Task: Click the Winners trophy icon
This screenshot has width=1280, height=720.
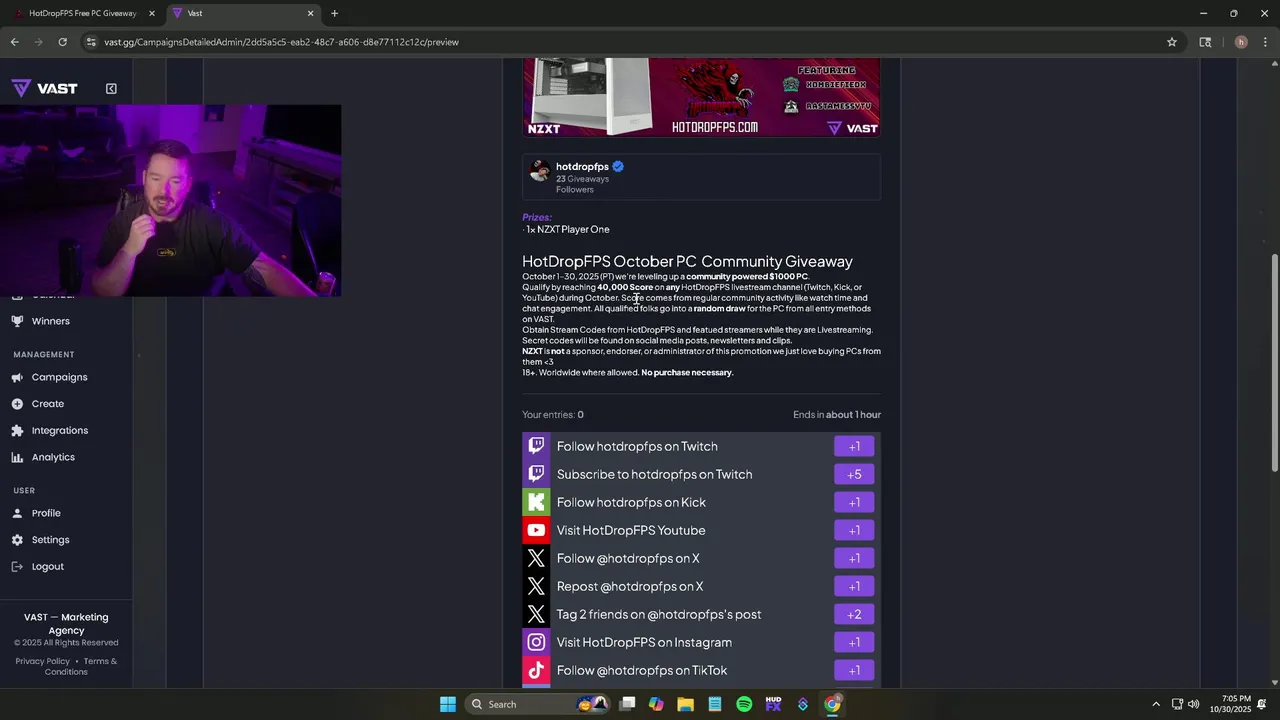Action: click(x=17, y=321)
